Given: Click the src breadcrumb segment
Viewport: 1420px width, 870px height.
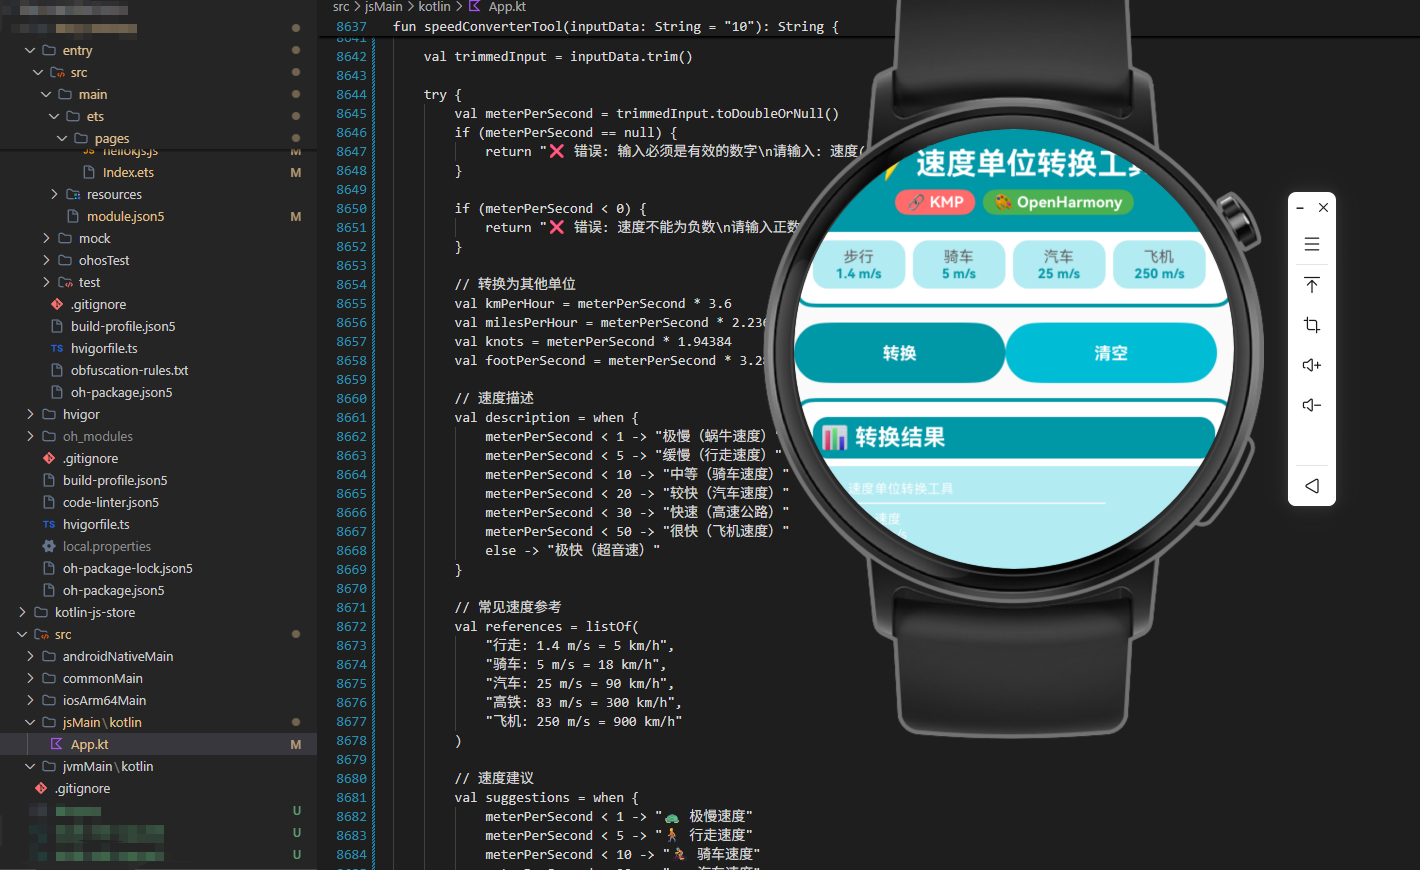Looking at the screenshot, I should click(x=341, y=6).
